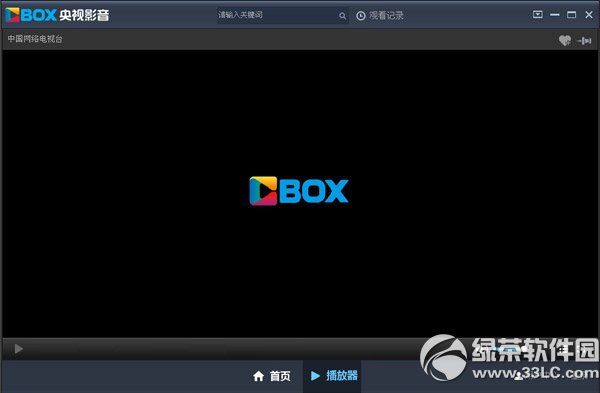
Task: Open the main menu dropdown in the title bar
Action: tap(537, 15)
